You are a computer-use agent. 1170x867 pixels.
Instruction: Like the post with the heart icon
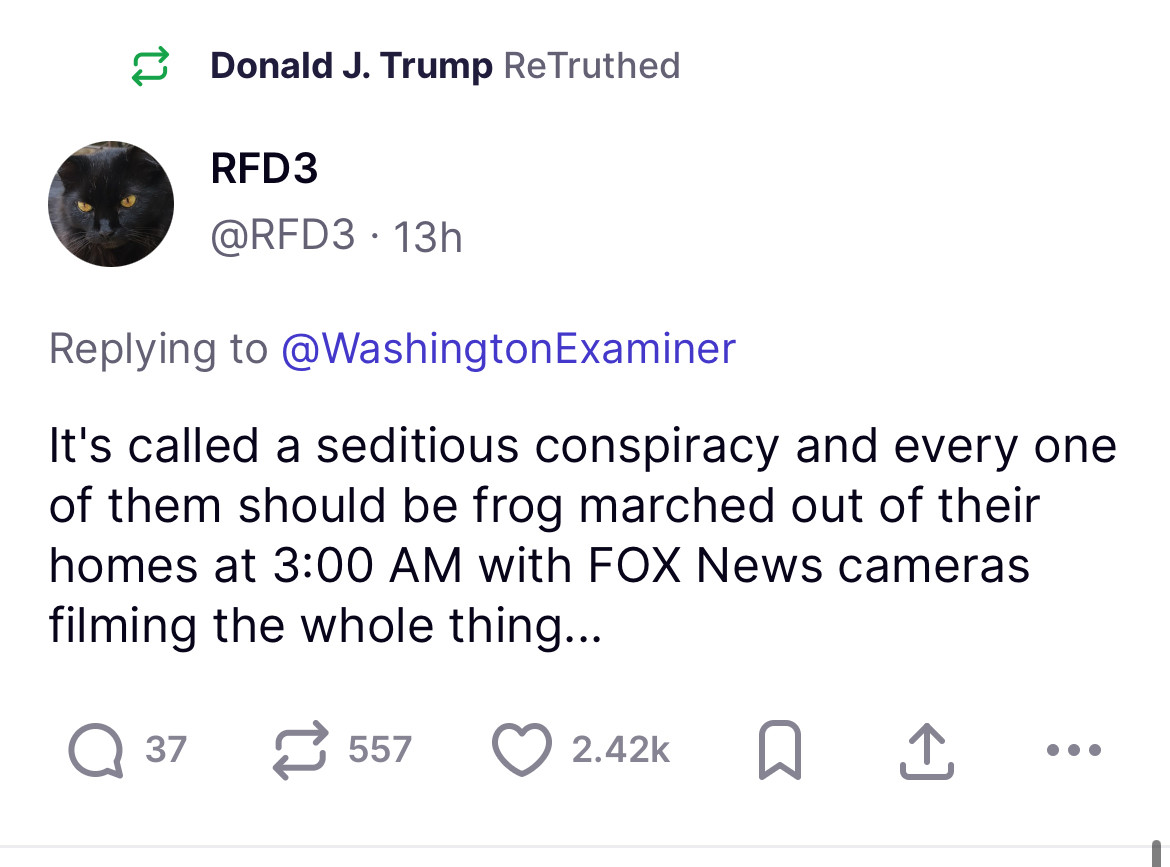520,750
